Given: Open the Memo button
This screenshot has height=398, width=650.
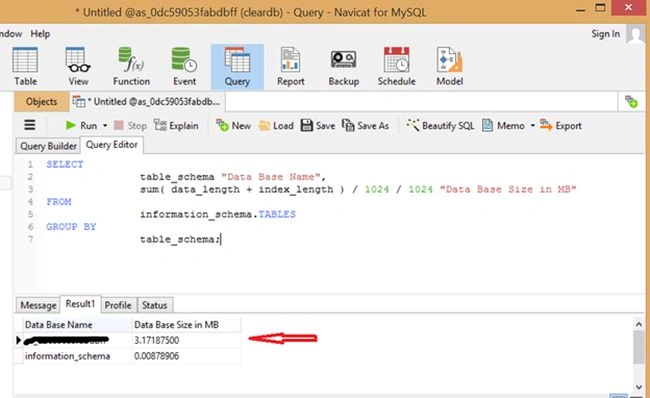Looking at the screenshot, I should click(x=503, y=126).
